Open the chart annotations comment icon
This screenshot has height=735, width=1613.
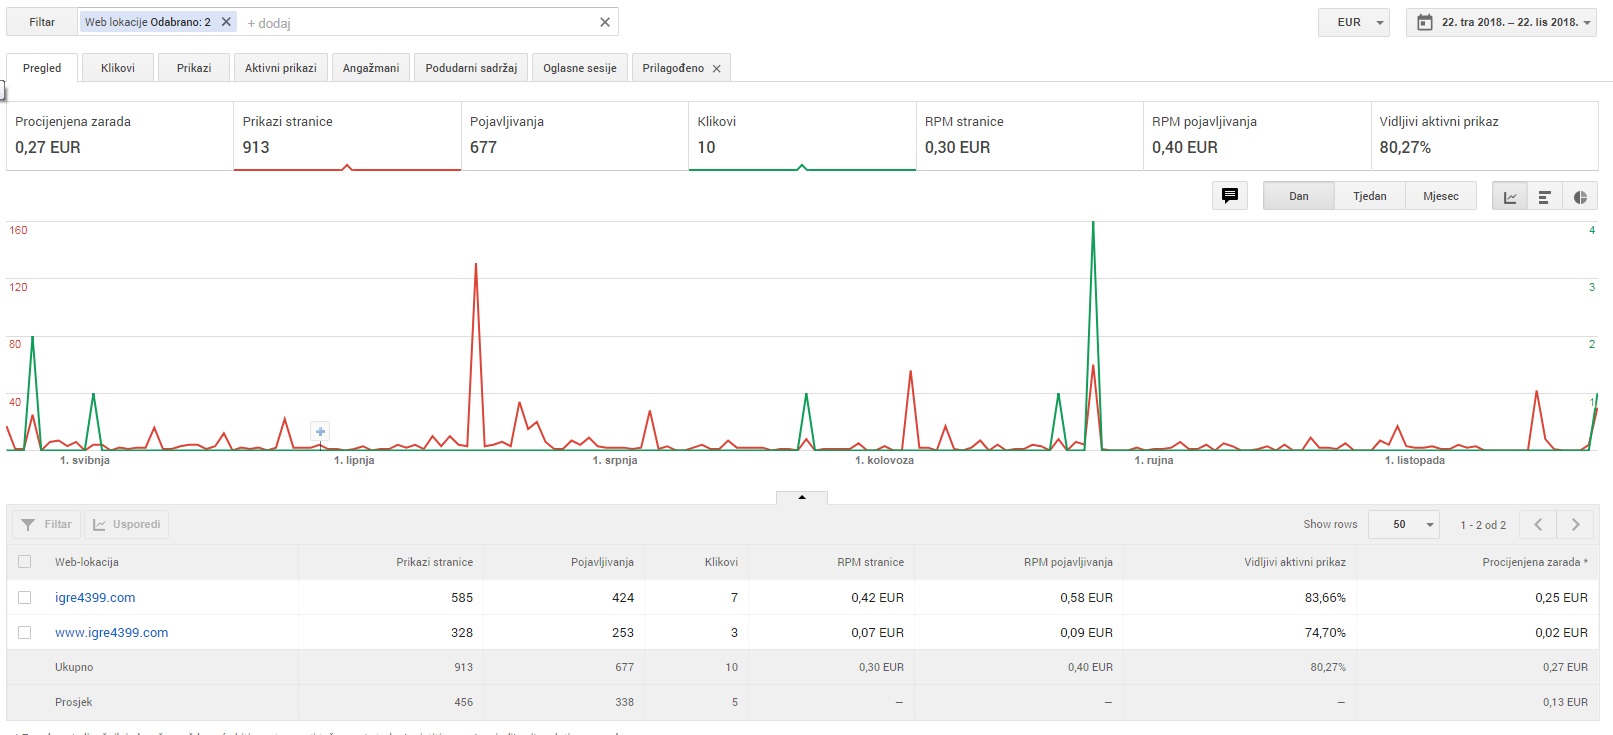[1230, 196]
